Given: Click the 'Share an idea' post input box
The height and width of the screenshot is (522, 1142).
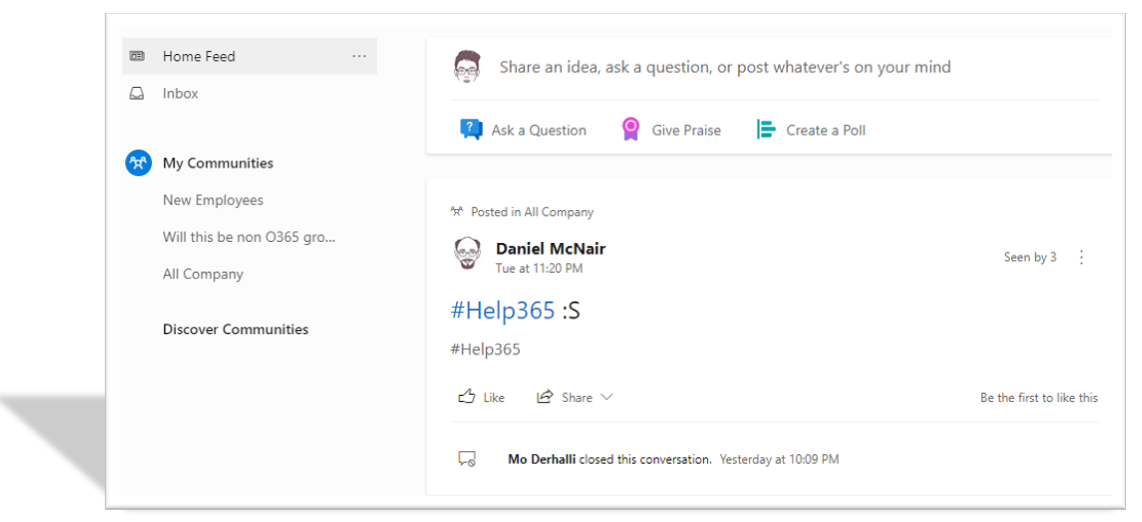Looking at the screenshot, I should point(725,67).
